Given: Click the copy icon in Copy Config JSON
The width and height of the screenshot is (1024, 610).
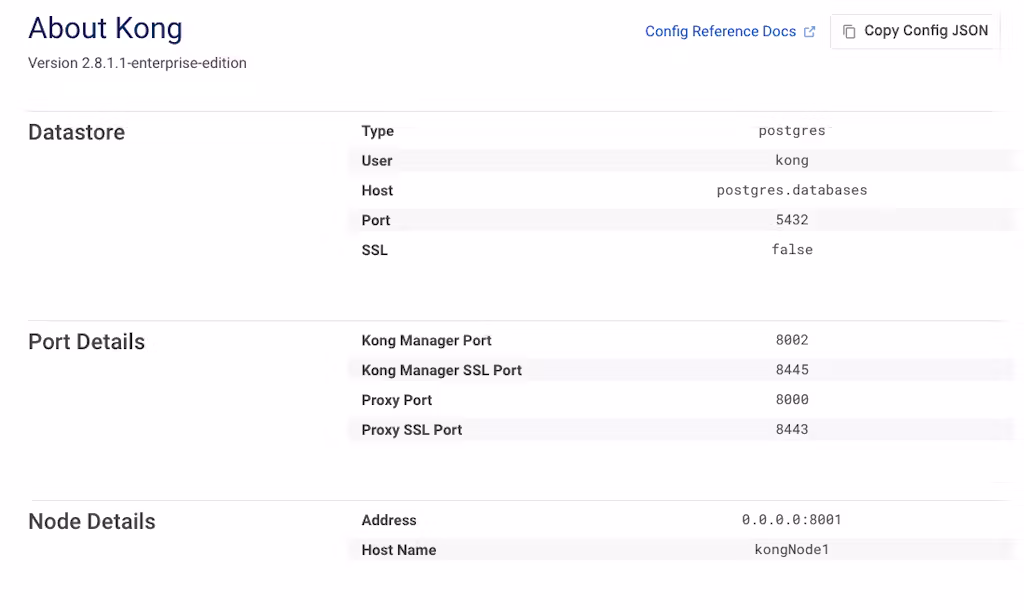Looking at the screenshot, I should [x=849, y=31].
